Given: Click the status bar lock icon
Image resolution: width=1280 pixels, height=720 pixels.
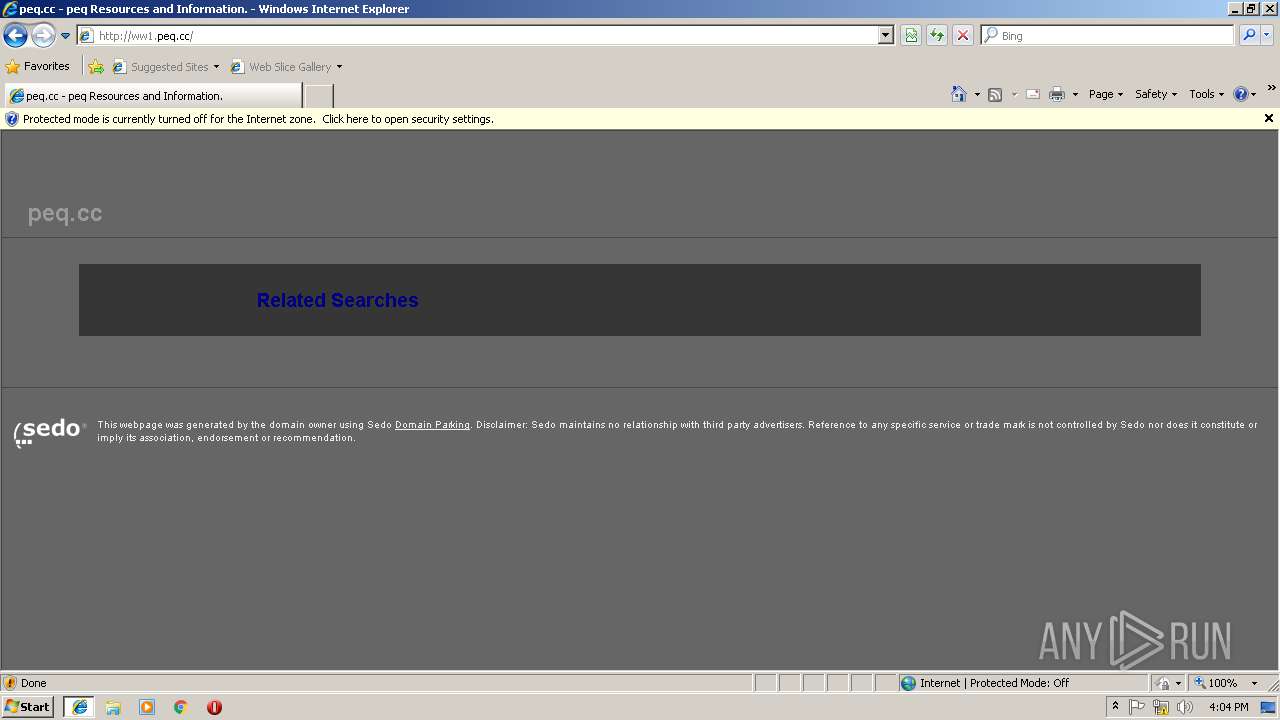Looking at the screenshot, I should [x=1163, y=683].
